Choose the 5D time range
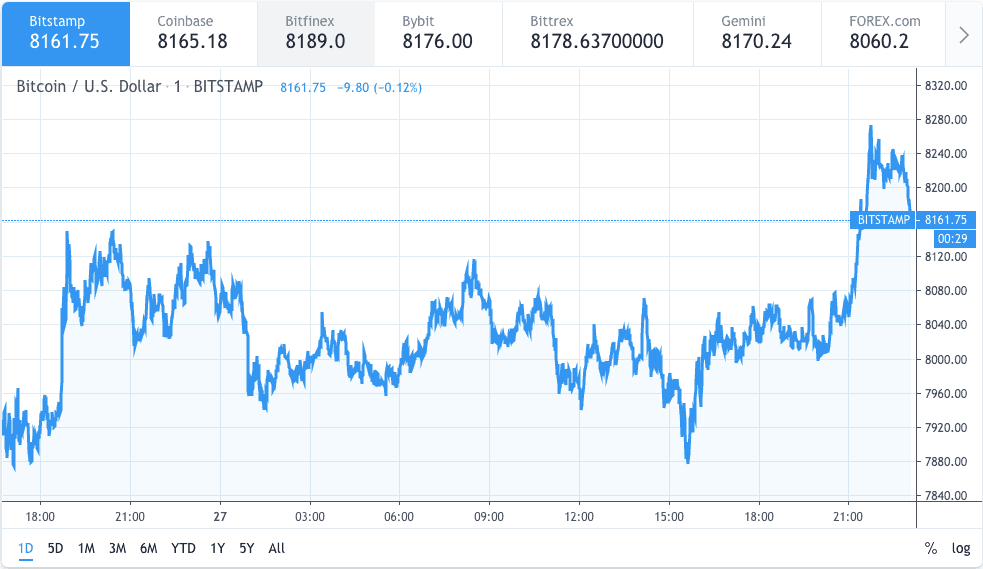 [56, 548]
